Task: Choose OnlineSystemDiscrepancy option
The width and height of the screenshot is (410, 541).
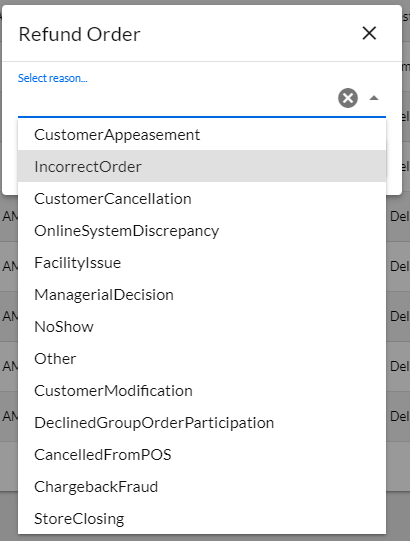Action: (202, 230)
